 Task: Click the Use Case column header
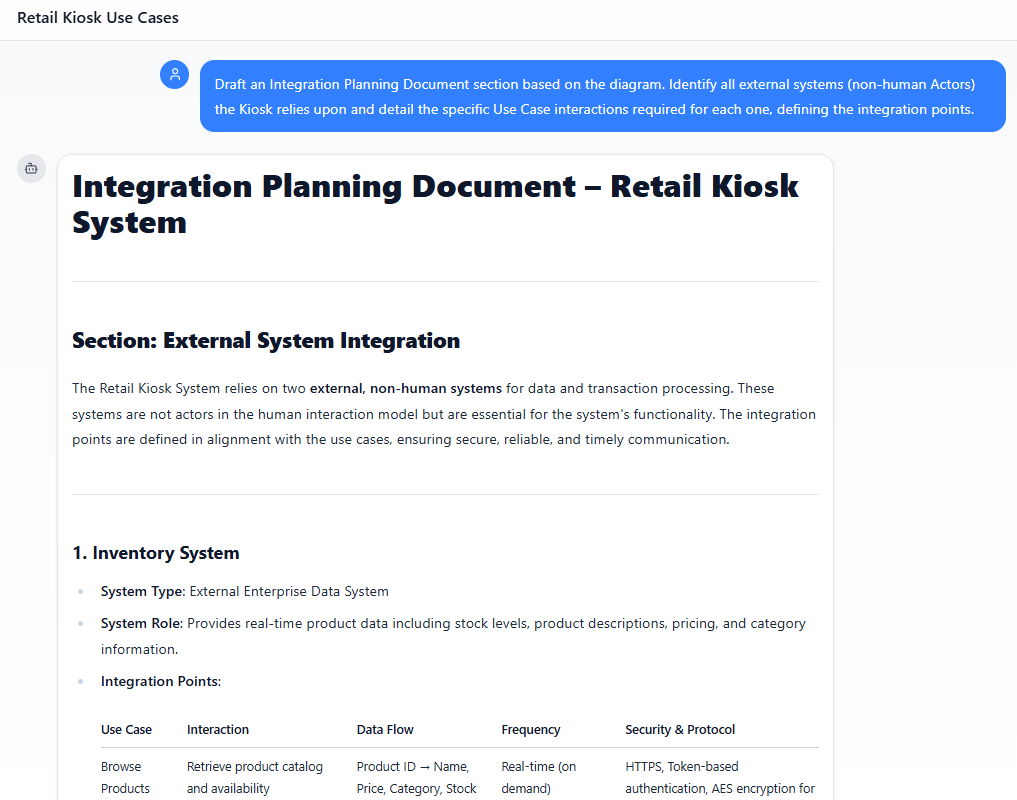[126, 730]
